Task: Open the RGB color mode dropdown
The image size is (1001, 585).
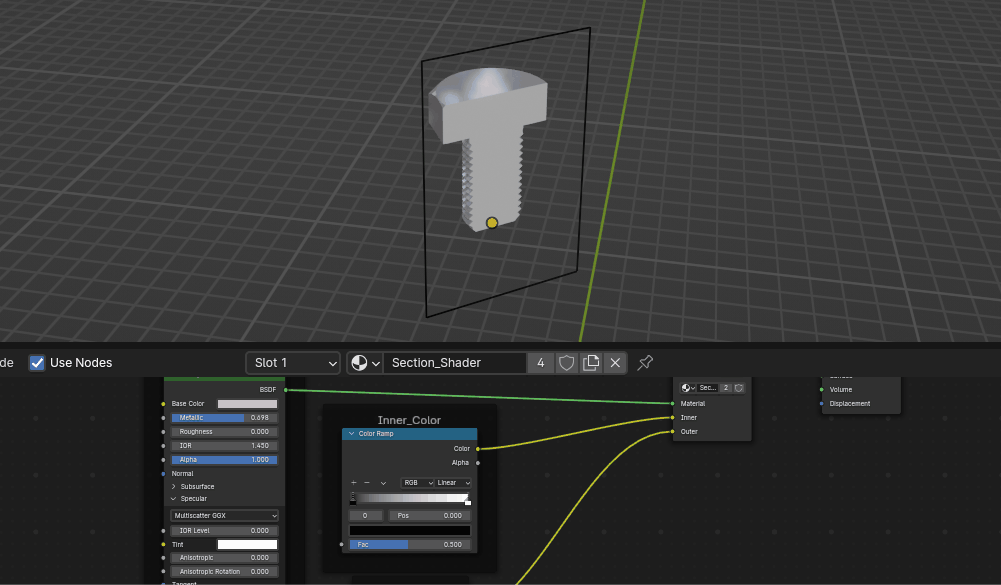Action: (x=418, y=483)
